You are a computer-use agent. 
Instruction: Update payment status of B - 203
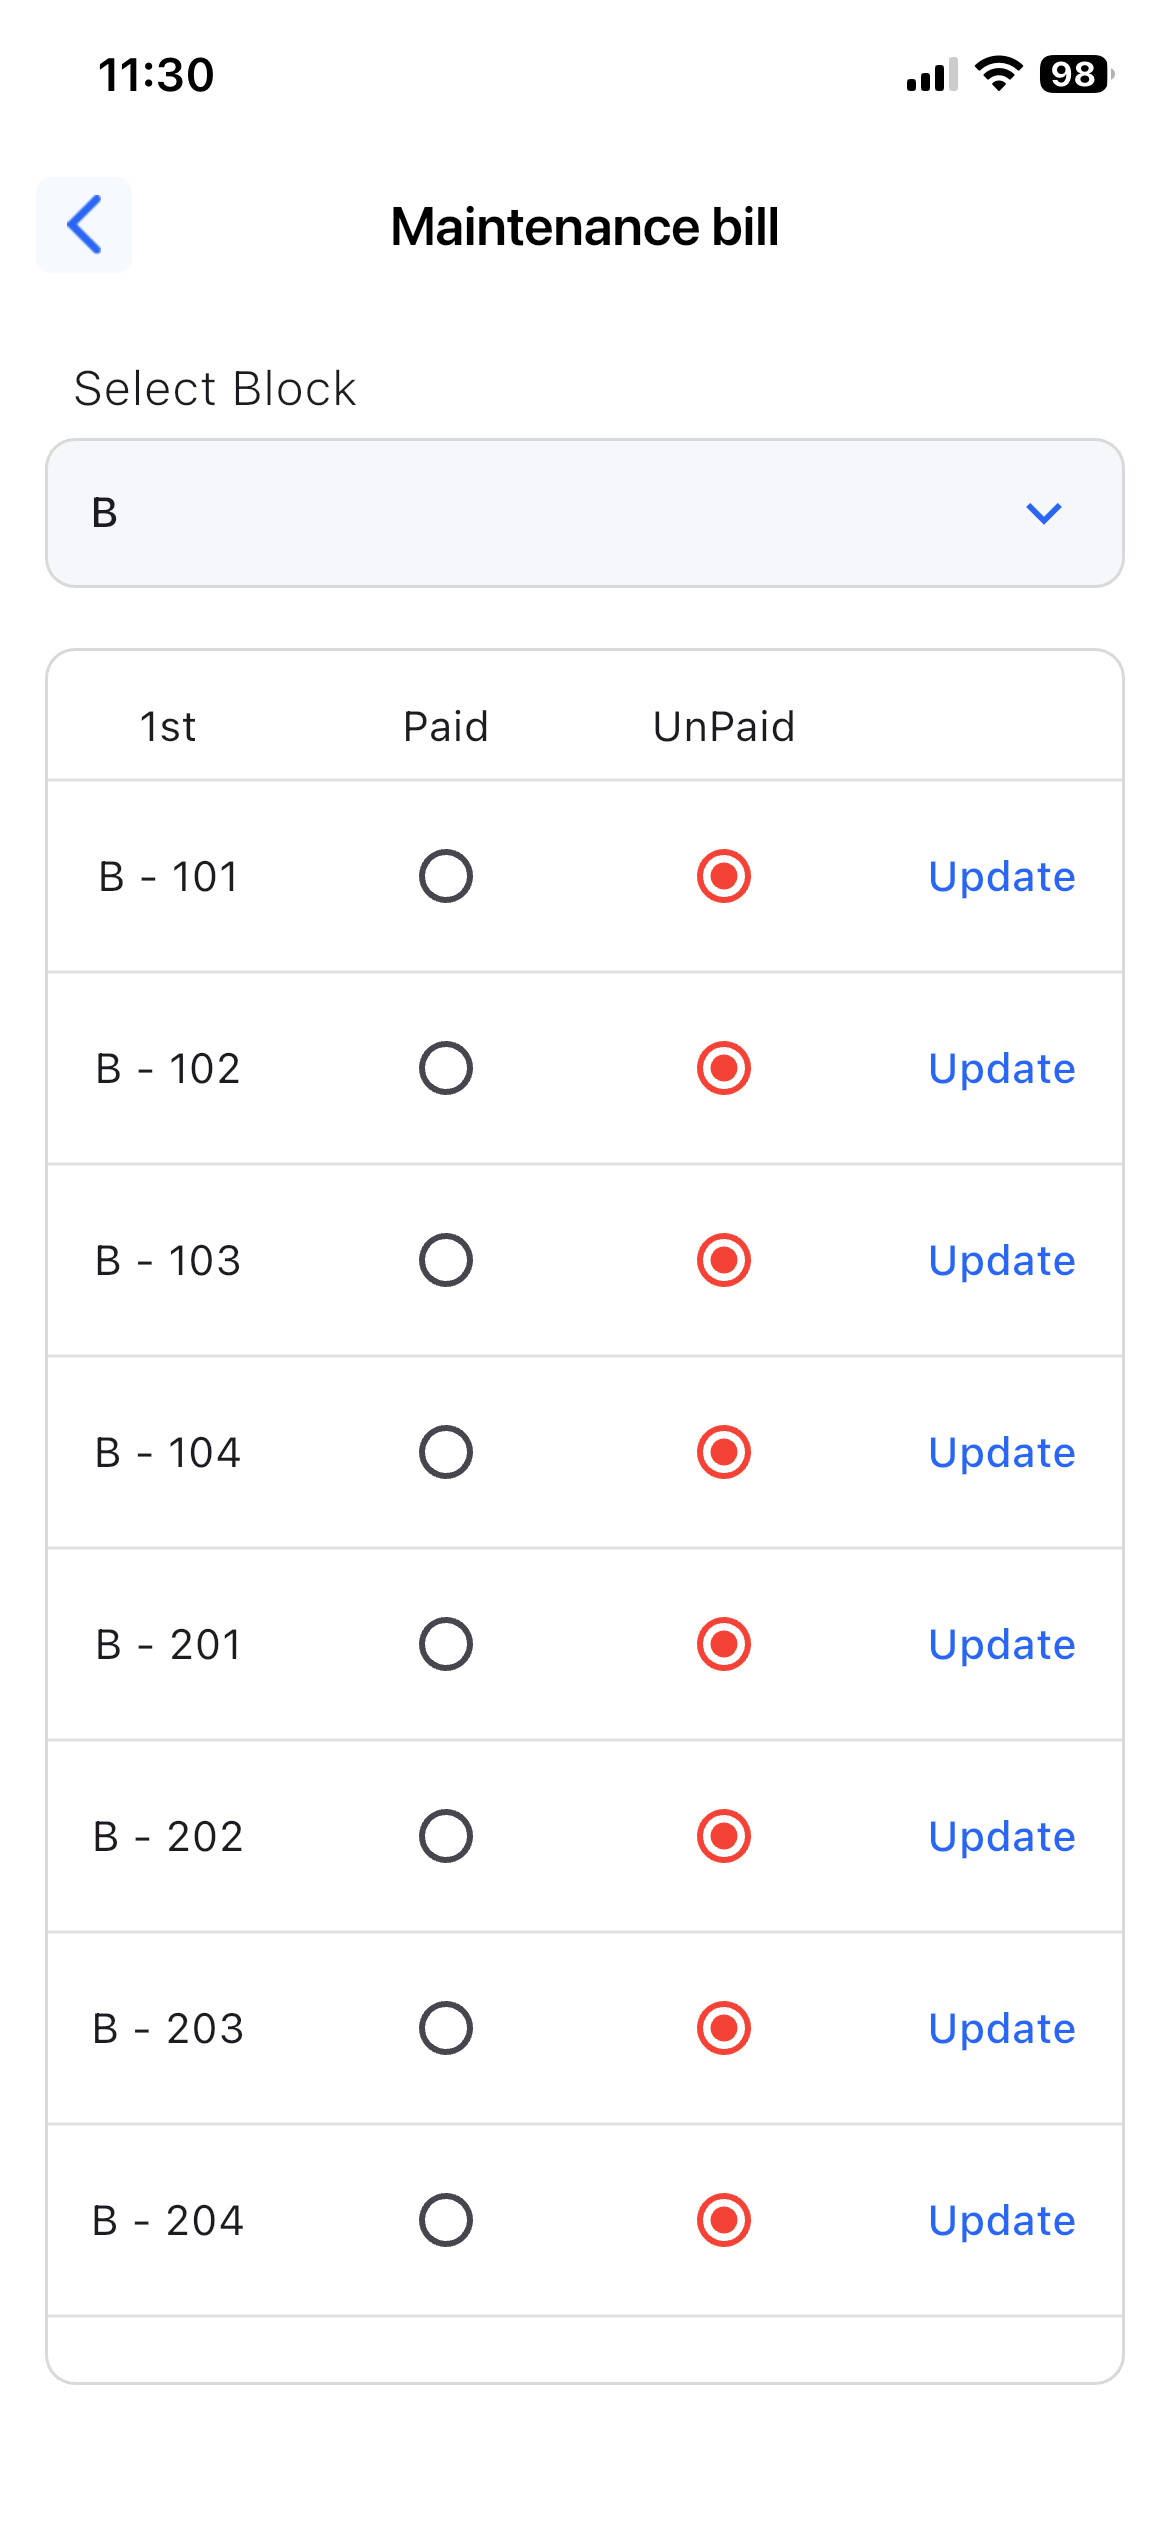click(1001, 2028)
